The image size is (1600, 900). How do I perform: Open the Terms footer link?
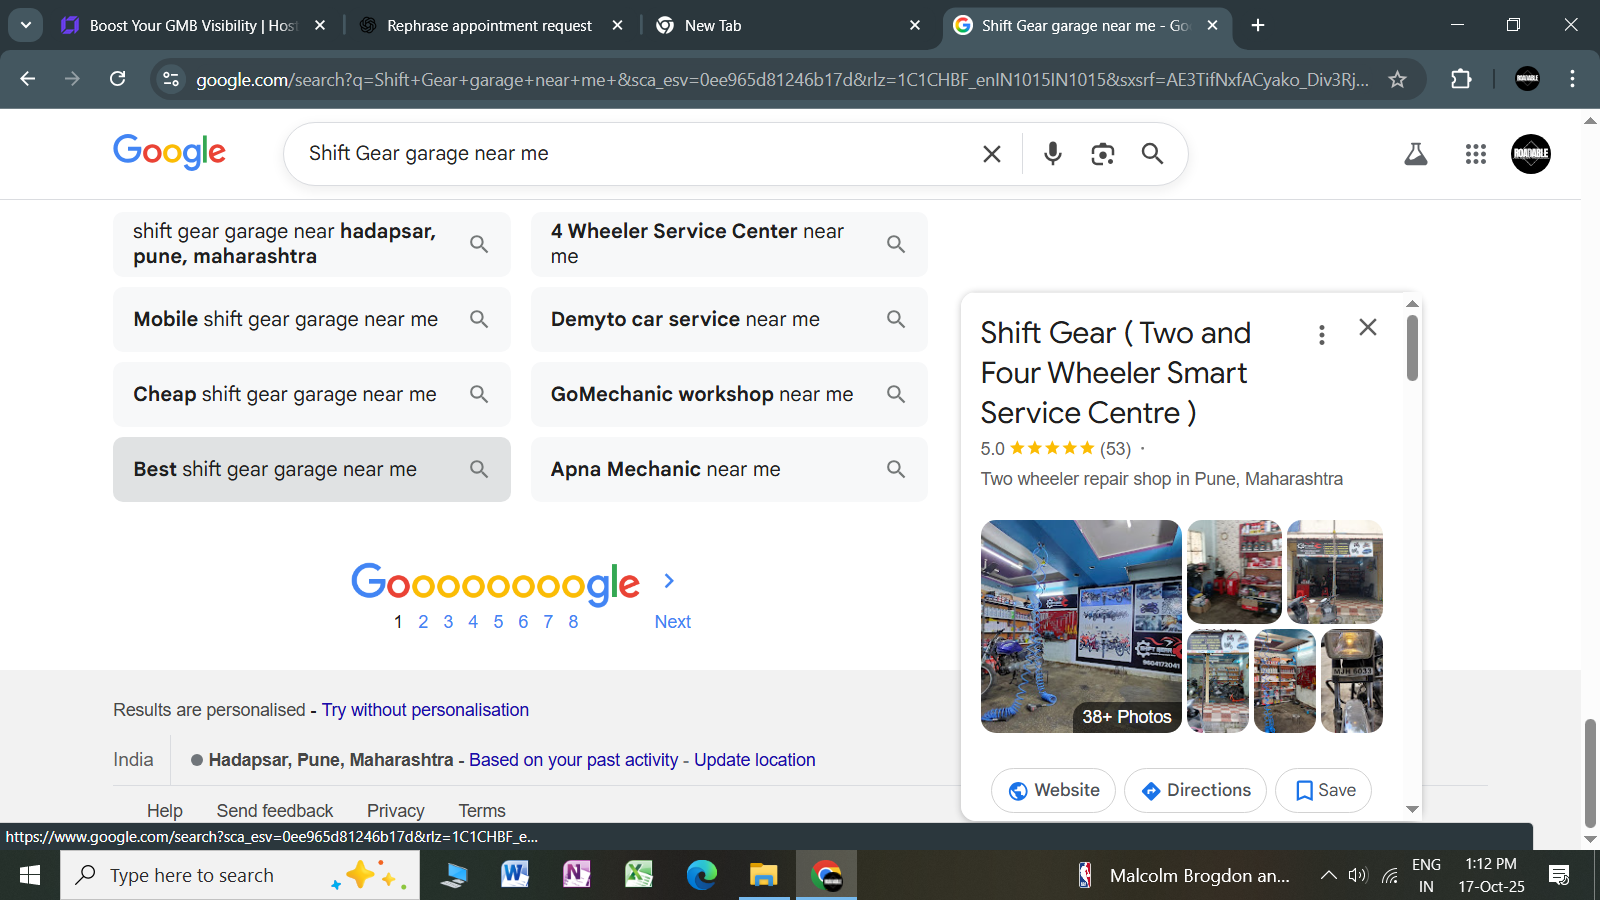coord(482,811)
